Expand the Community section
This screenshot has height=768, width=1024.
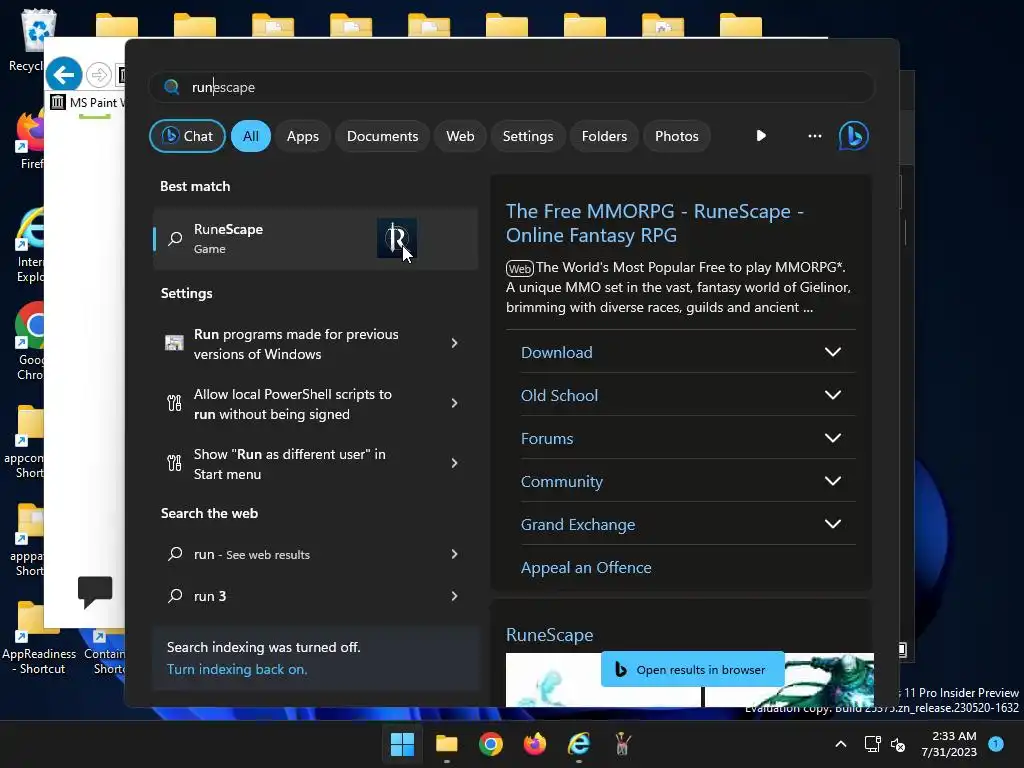(833, 481)
